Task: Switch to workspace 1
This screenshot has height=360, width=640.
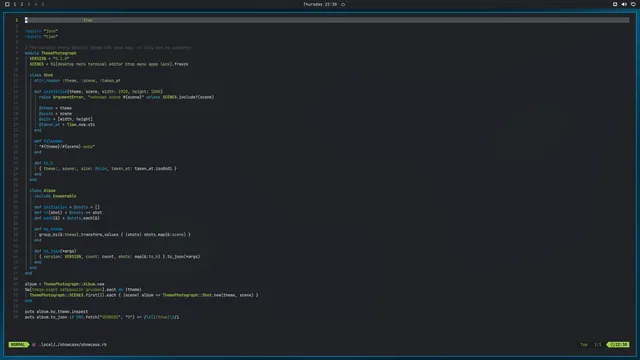Action: tap(15, 4)
